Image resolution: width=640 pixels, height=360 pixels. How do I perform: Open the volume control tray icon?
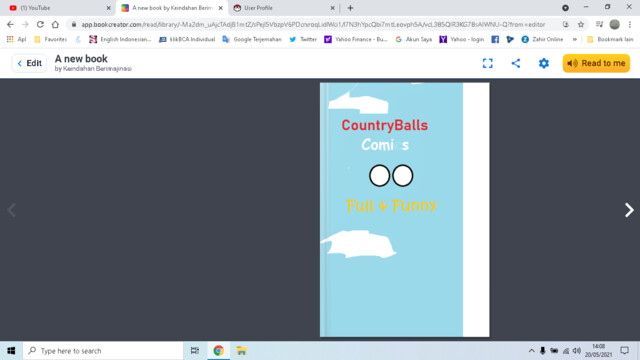(x=577, y=351)
